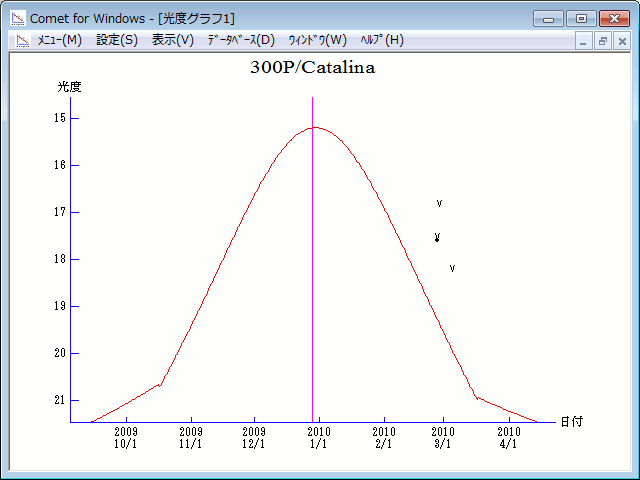Open the ﾃﾞｰﾀﾍﾞｰｽ(D) database menu
This screenshot has width=640, height=480.
[241, 40]
